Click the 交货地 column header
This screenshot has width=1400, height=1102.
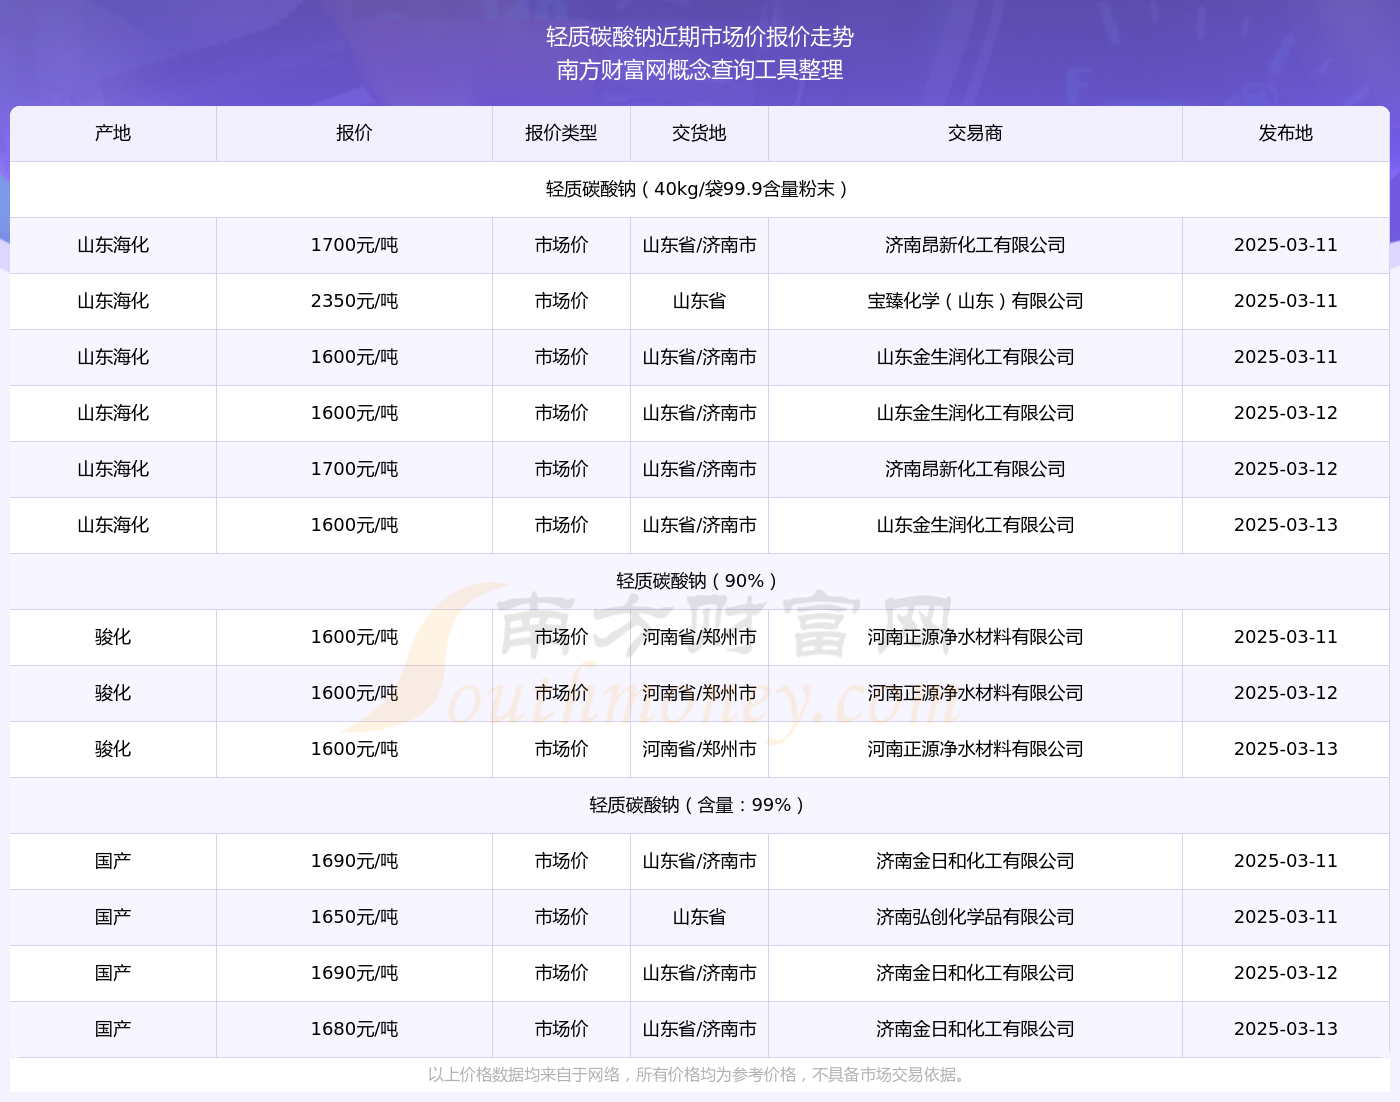699,133
